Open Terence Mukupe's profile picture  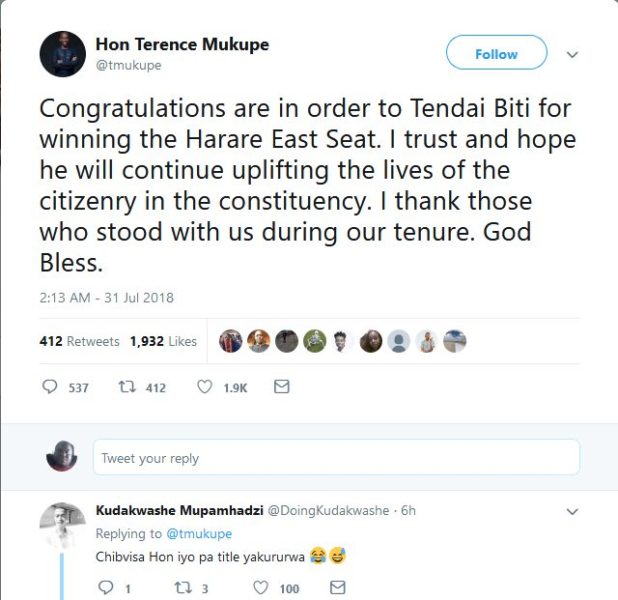click(x=62, y=54)
